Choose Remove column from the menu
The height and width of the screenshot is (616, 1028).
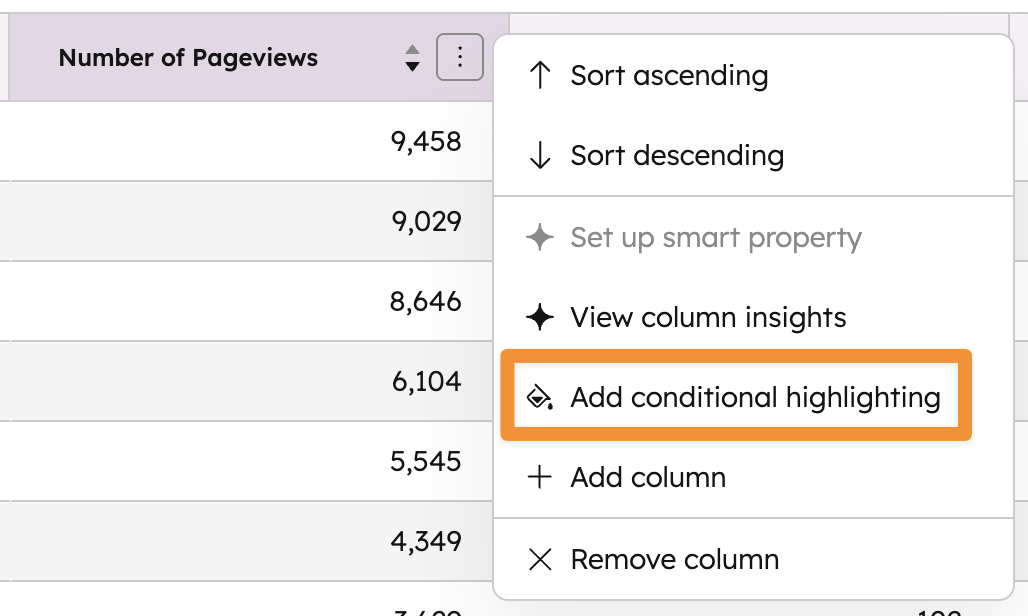click(x=675, y=559)
